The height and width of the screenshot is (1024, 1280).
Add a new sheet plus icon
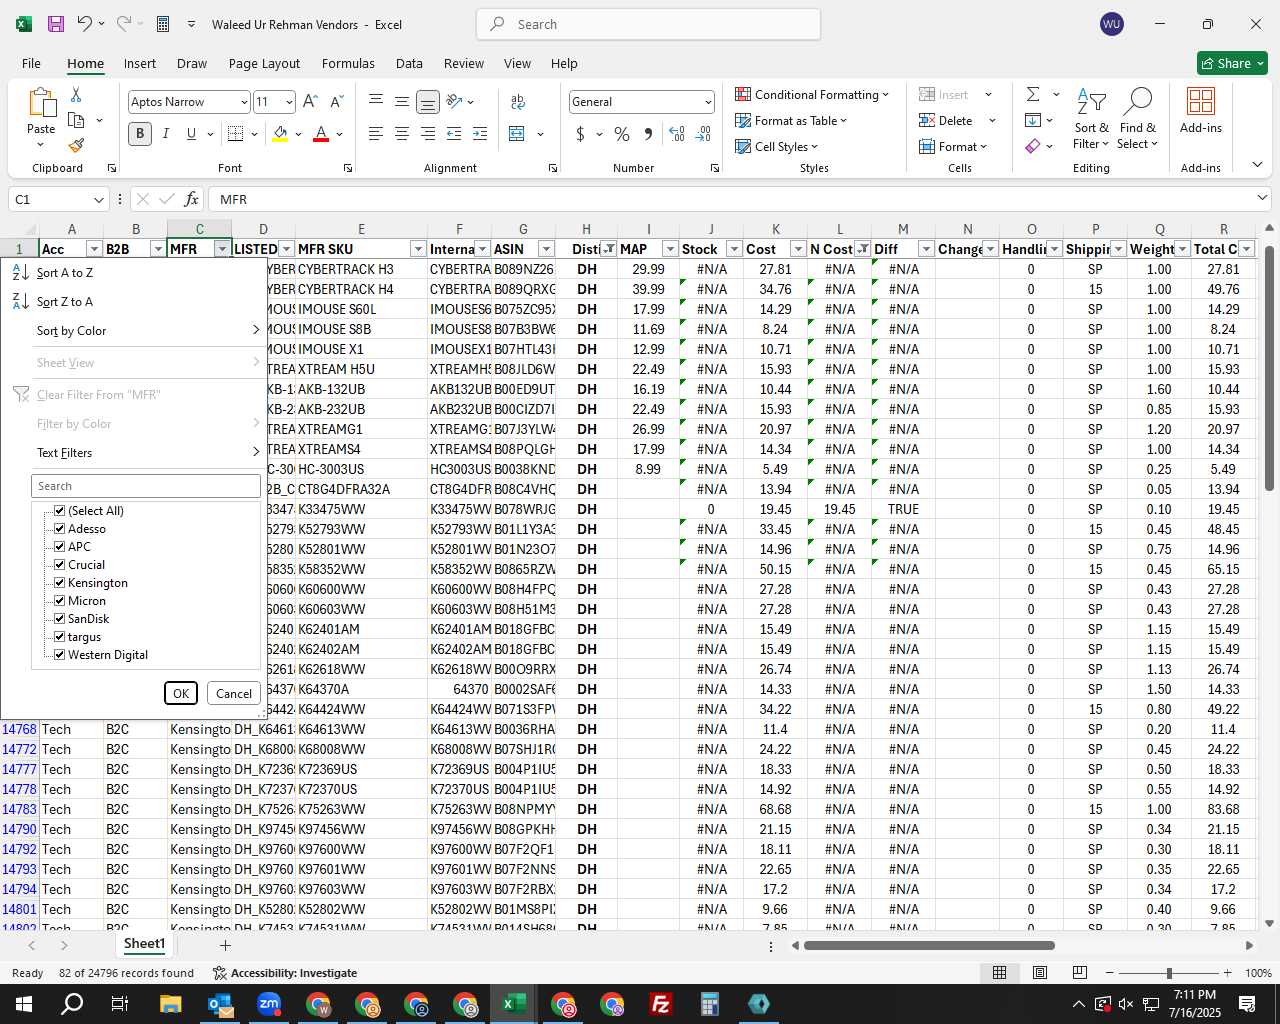(x=225, y=945)
